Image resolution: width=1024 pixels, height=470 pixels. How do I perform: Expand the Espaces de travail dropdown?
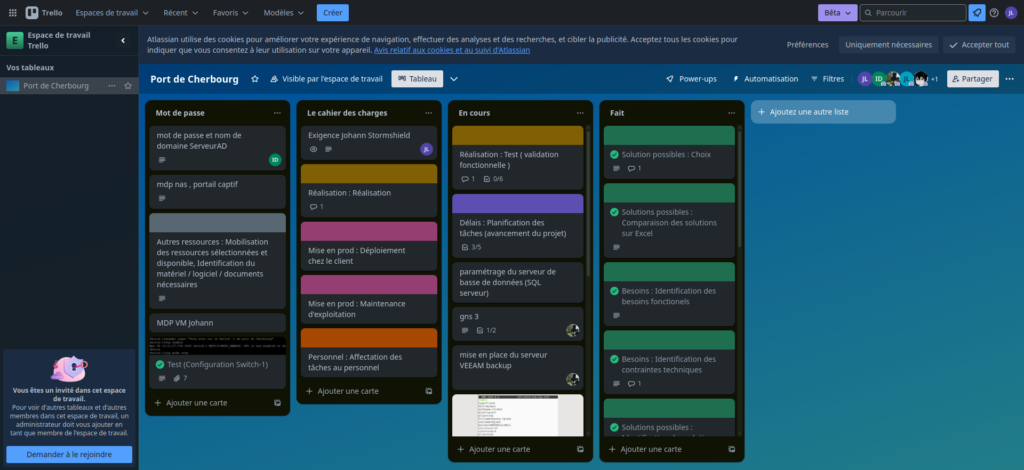pyautogui.click(x=112, y=13)
